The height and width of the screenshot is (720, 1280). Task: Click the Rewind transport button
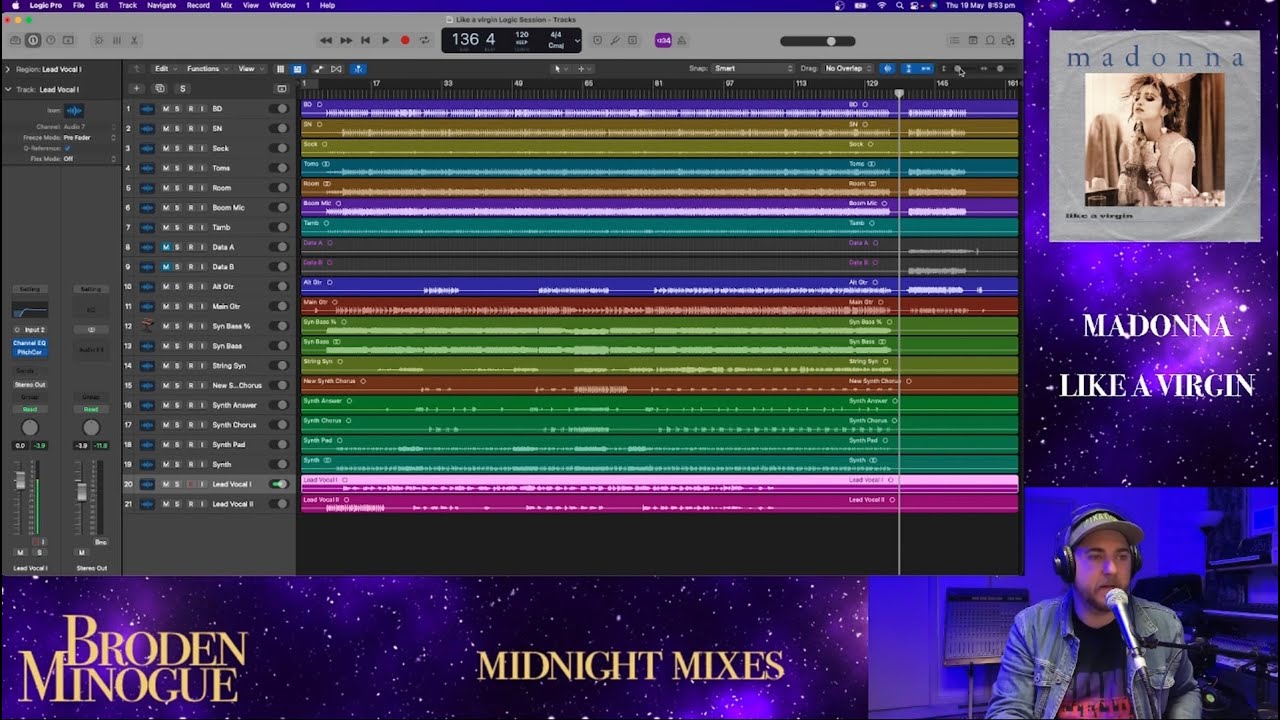pos(326,40)
